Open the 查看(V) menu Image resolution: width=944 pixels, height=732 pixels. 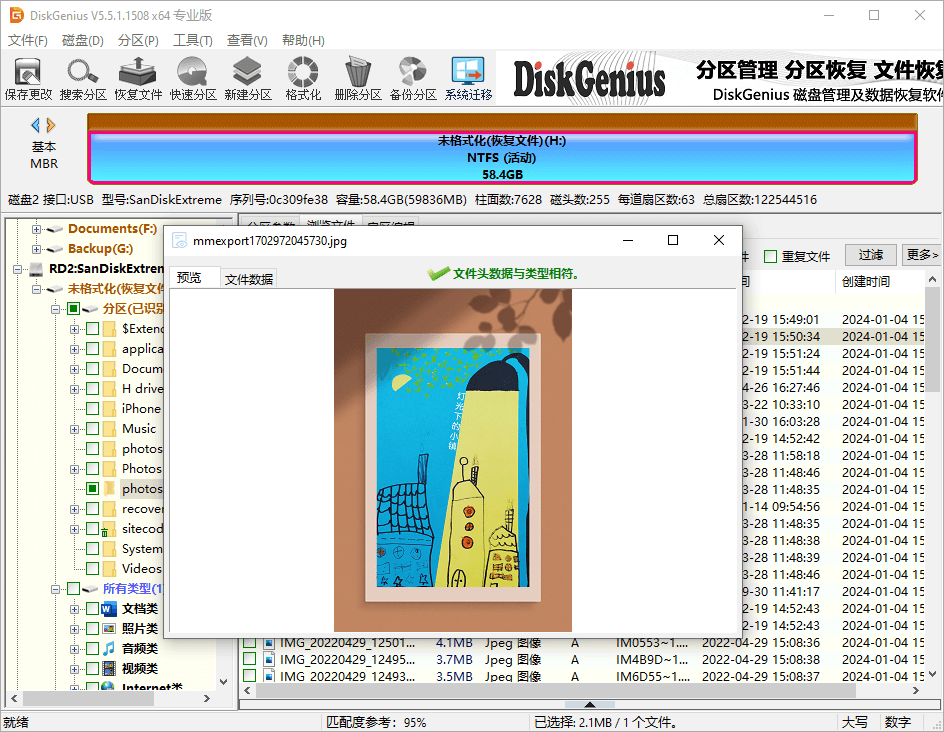[247, 40]
